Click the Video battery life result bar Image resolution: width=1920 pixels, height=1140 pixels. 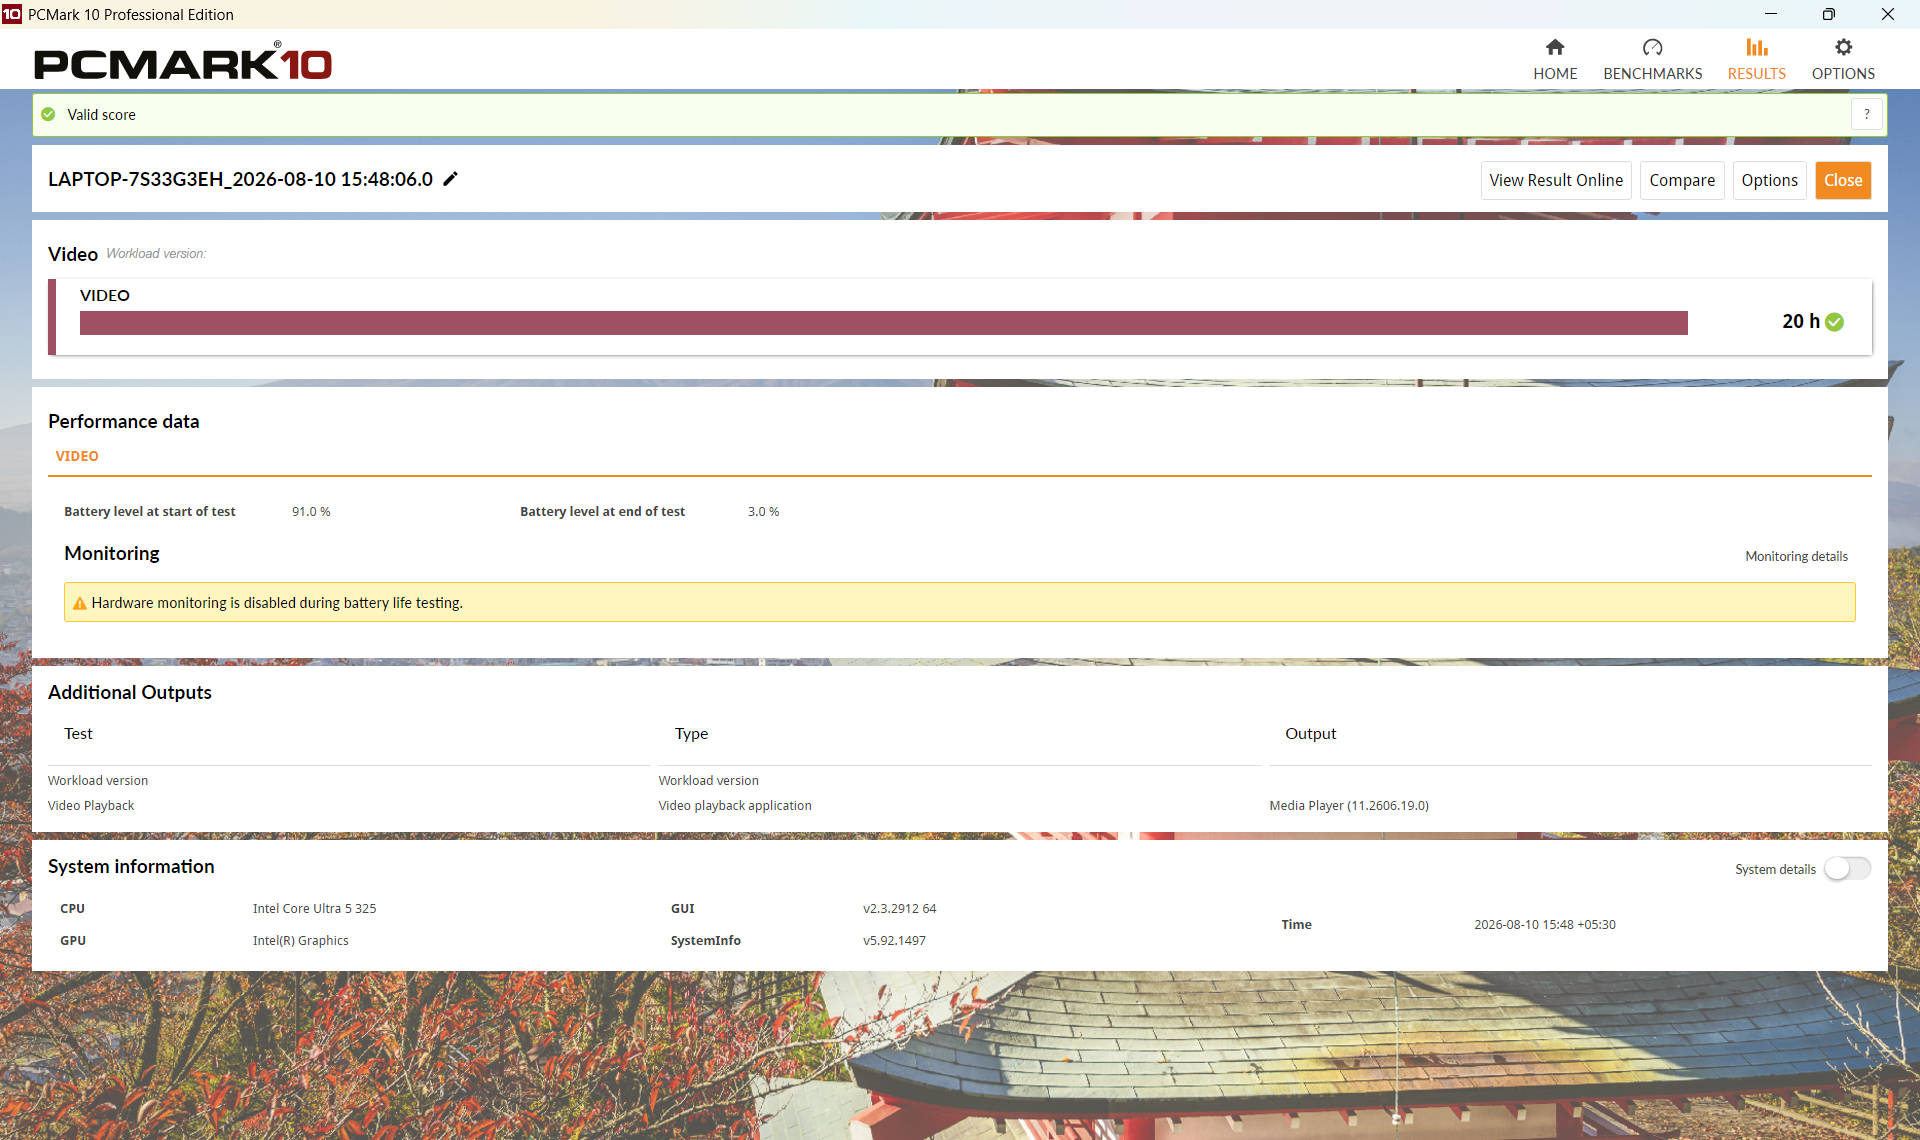[x=883, y=323]
